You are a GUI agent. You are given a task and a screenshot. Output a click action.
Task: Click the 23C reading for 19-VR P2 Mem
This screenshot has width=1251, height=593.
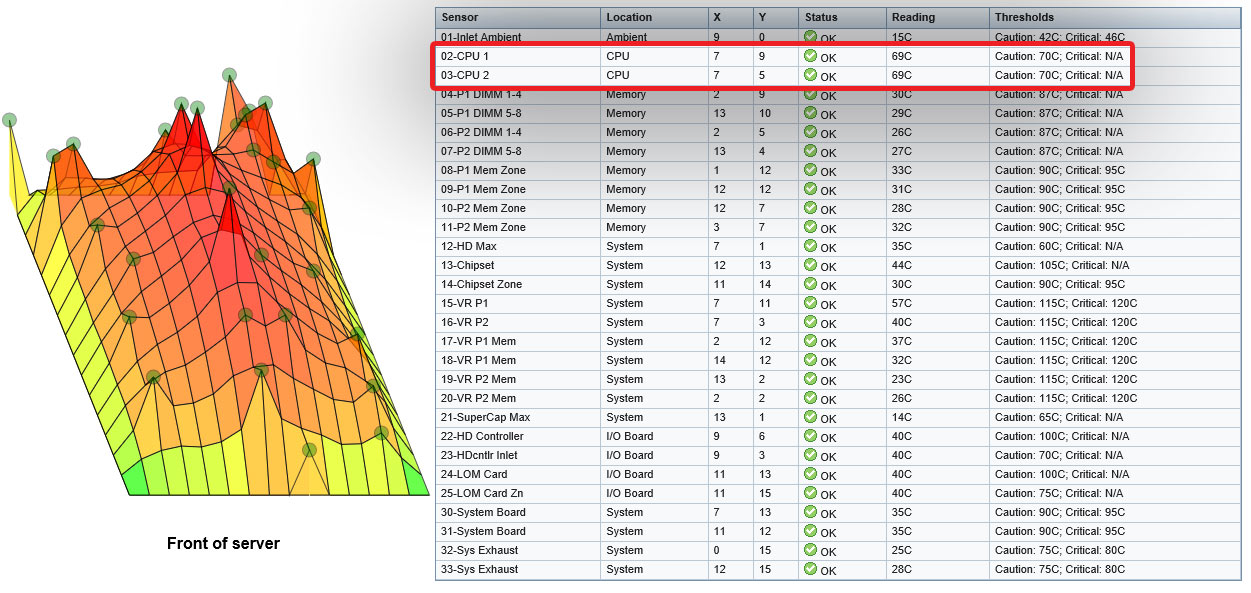pos(901,379)
